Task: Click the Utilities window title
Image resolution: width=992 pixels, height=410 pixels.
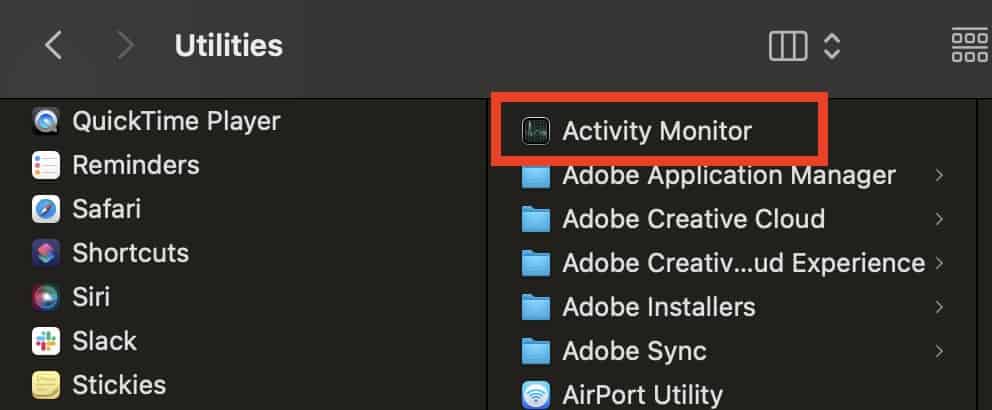Action: [x=228, y=45]
